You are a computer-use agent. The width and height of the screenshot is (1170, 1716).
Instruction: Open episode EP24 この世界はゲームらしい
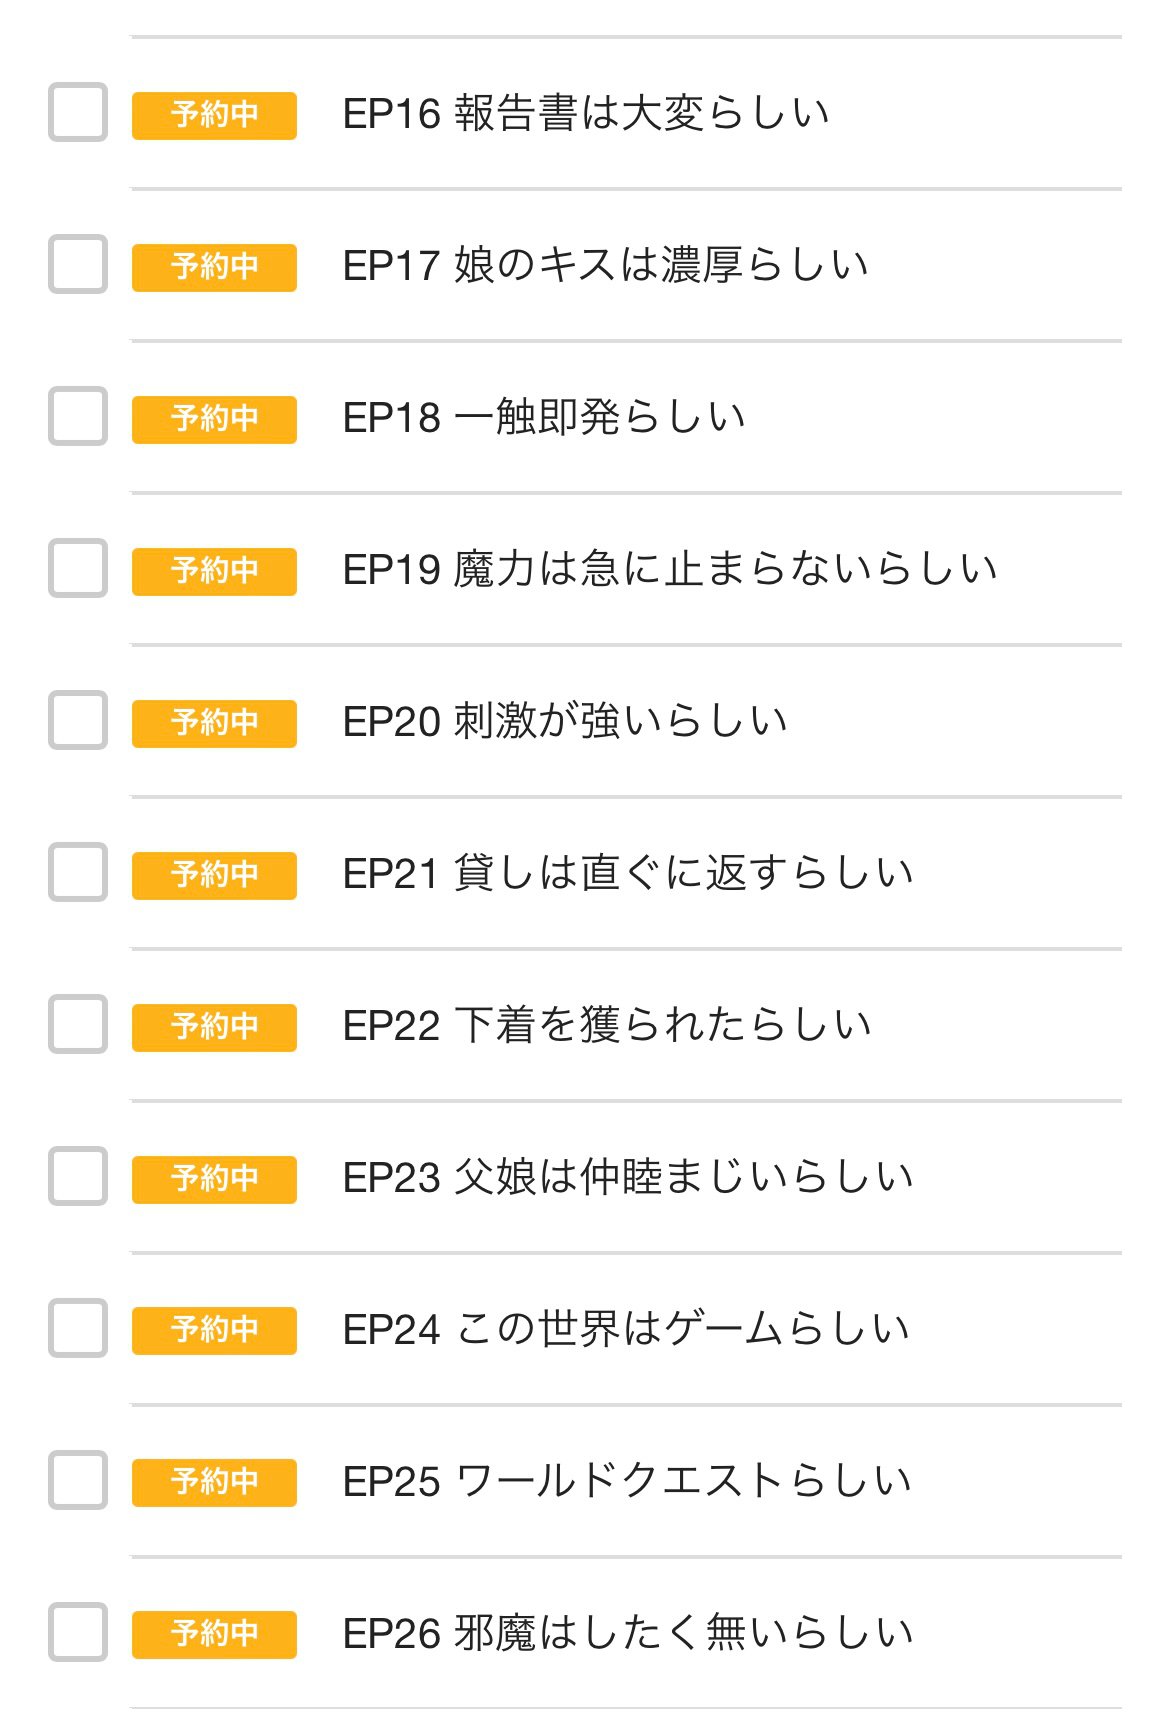(626, 1329)
